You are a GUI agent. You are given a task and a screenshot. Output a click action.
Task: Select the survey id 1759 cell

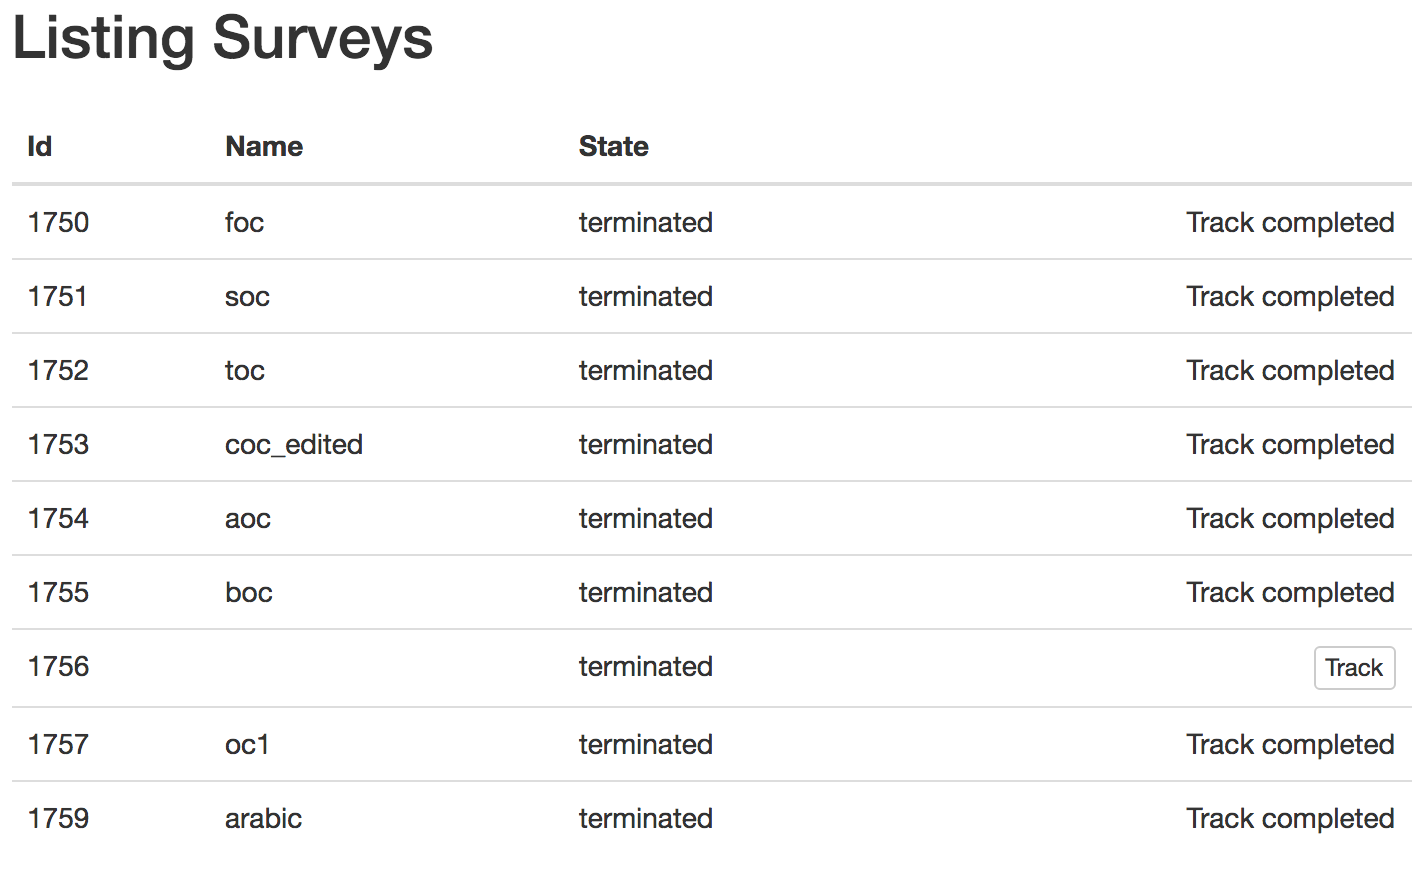pyautogui.click(x=58, y=818)
